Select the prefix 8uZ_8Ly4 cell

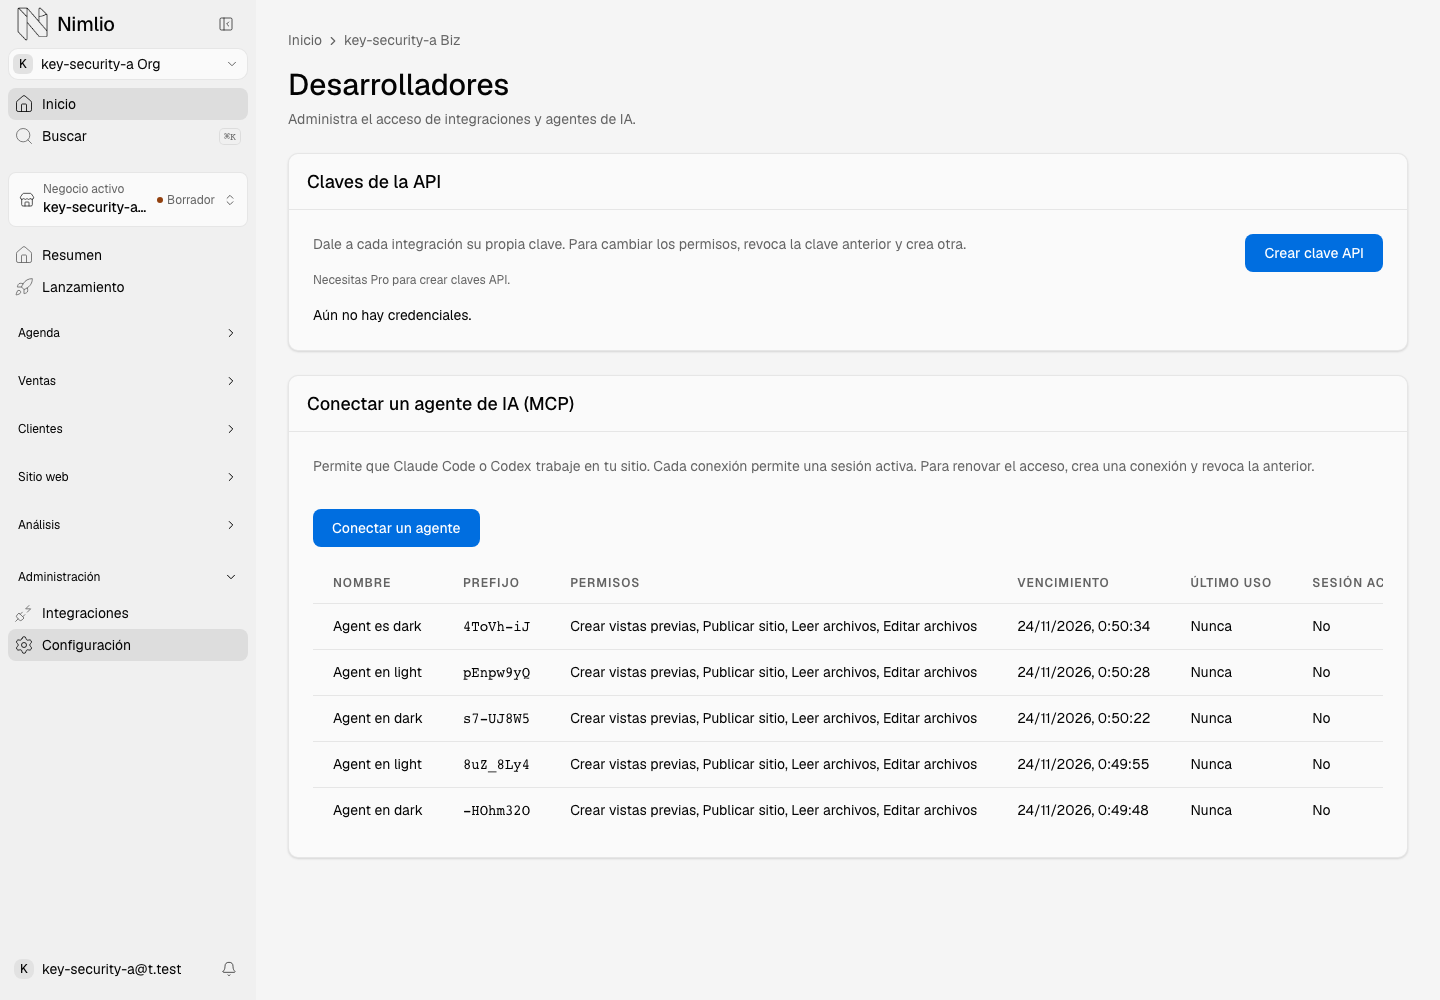496,765
